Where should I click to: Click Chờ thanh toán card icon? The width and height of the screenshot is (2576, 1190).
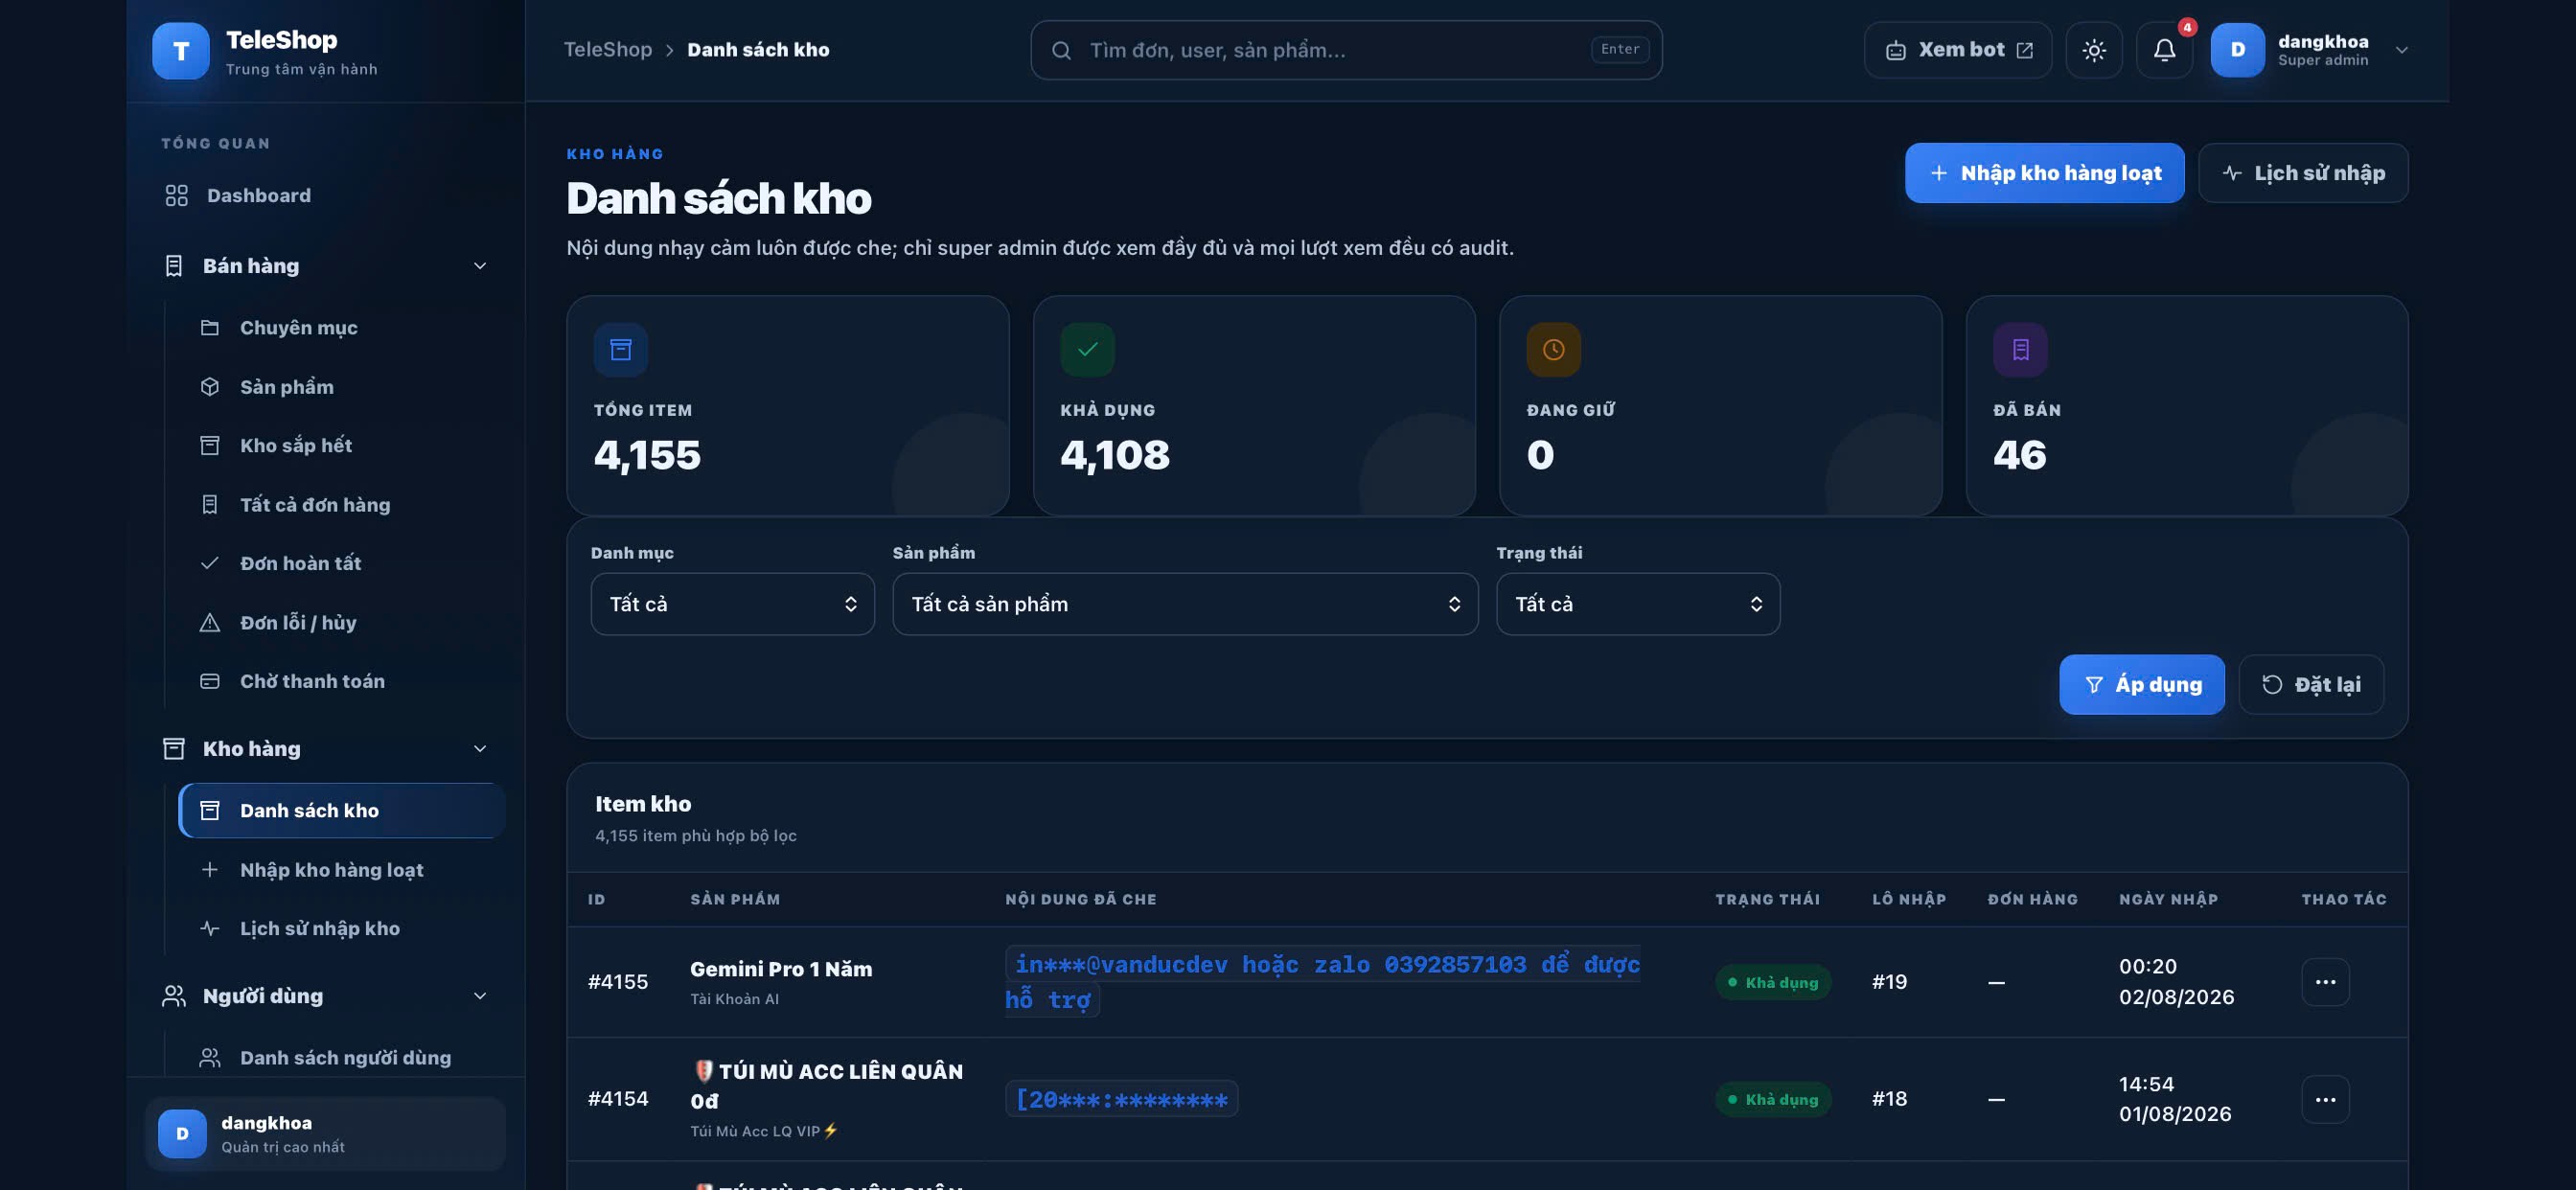[x=209, y=681]
